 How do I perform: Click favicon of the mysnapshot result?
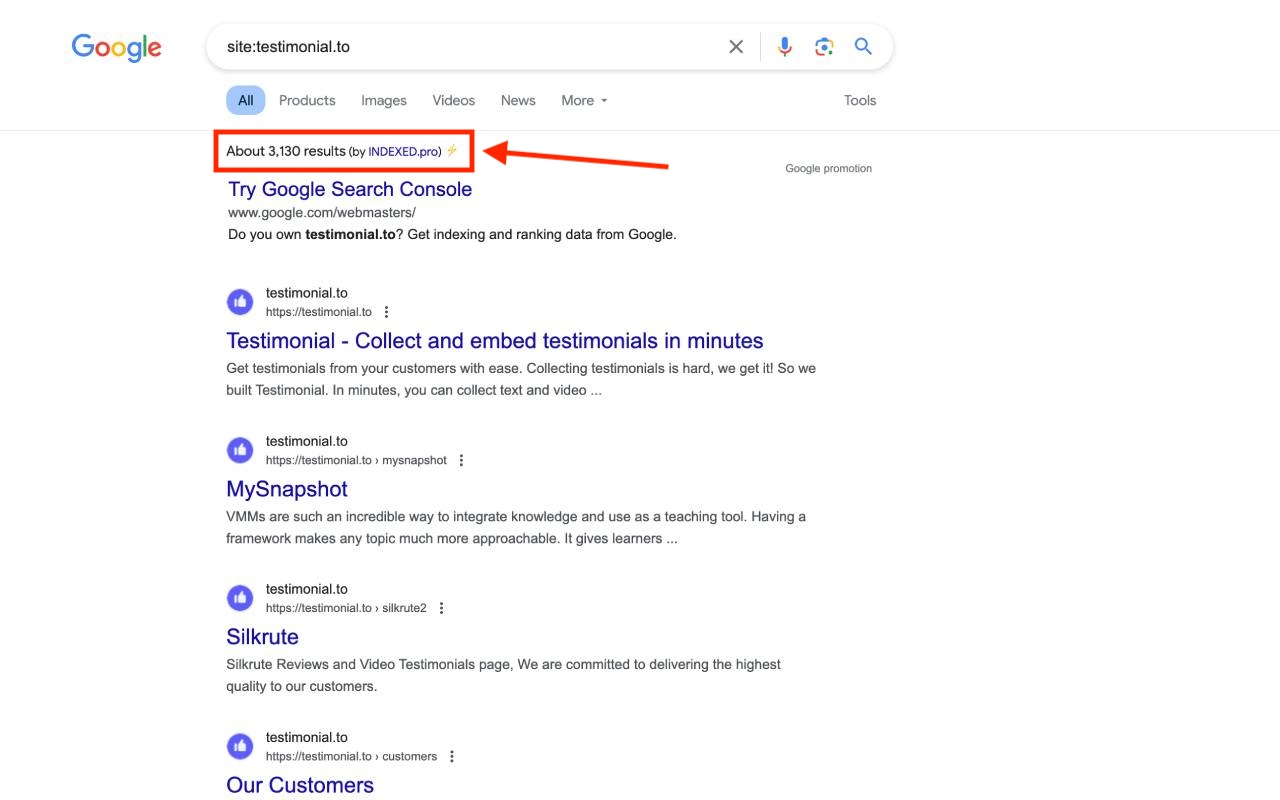[x=240, y=450]
